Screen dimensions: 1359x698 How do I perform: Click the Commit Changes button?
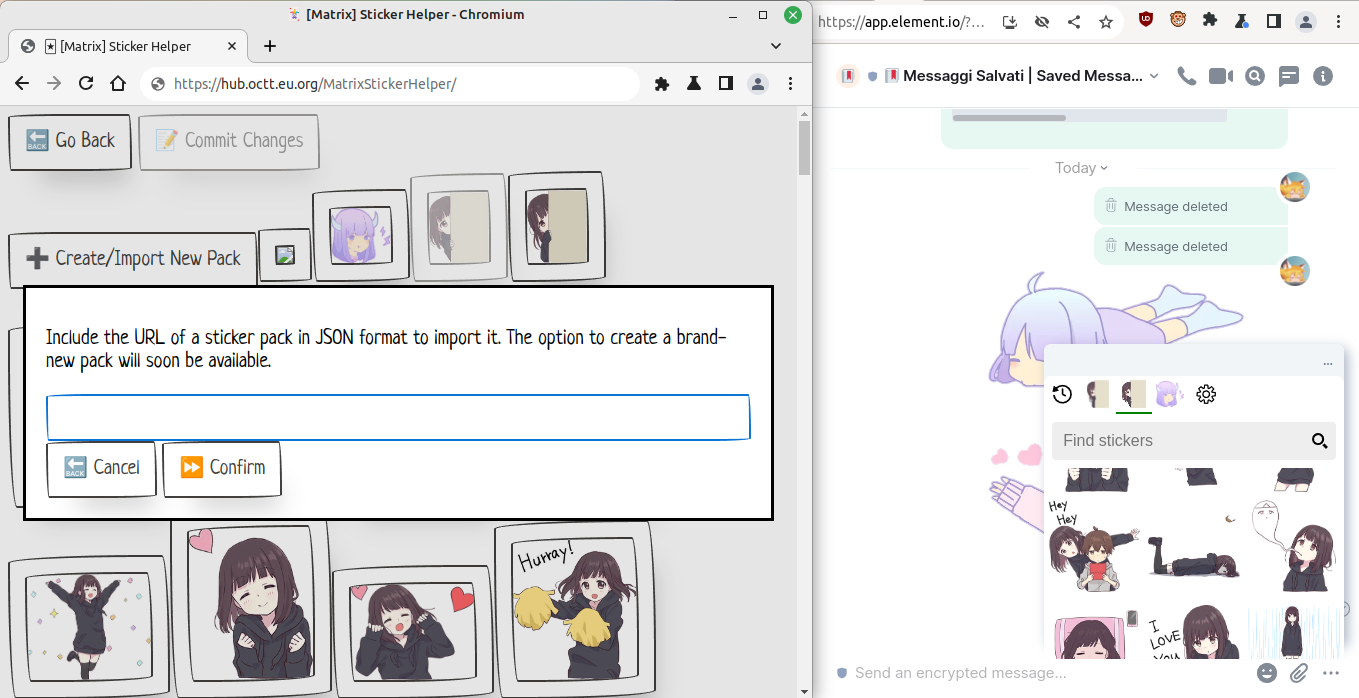[x=229, y=141]
